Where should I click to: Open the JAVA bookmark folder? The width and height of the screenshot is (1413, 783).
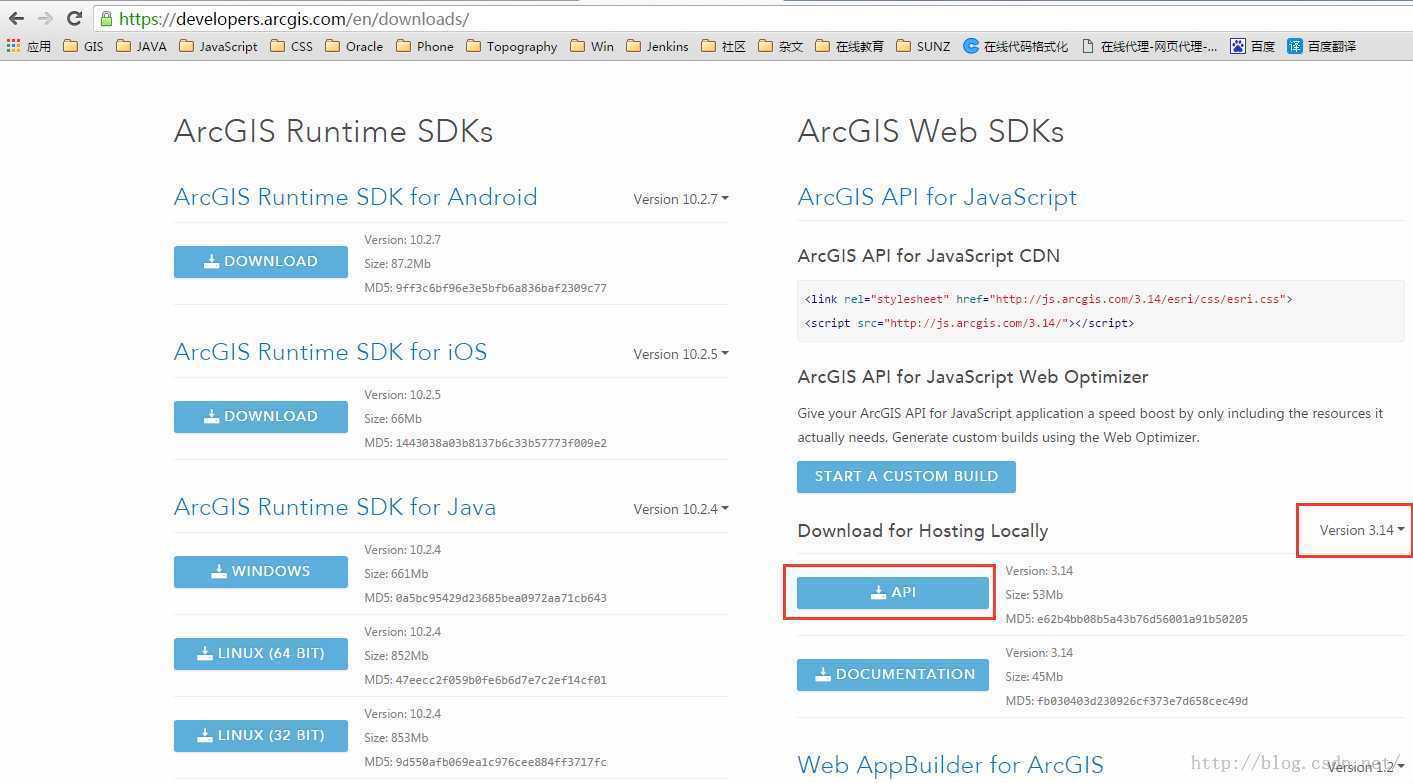141,46
